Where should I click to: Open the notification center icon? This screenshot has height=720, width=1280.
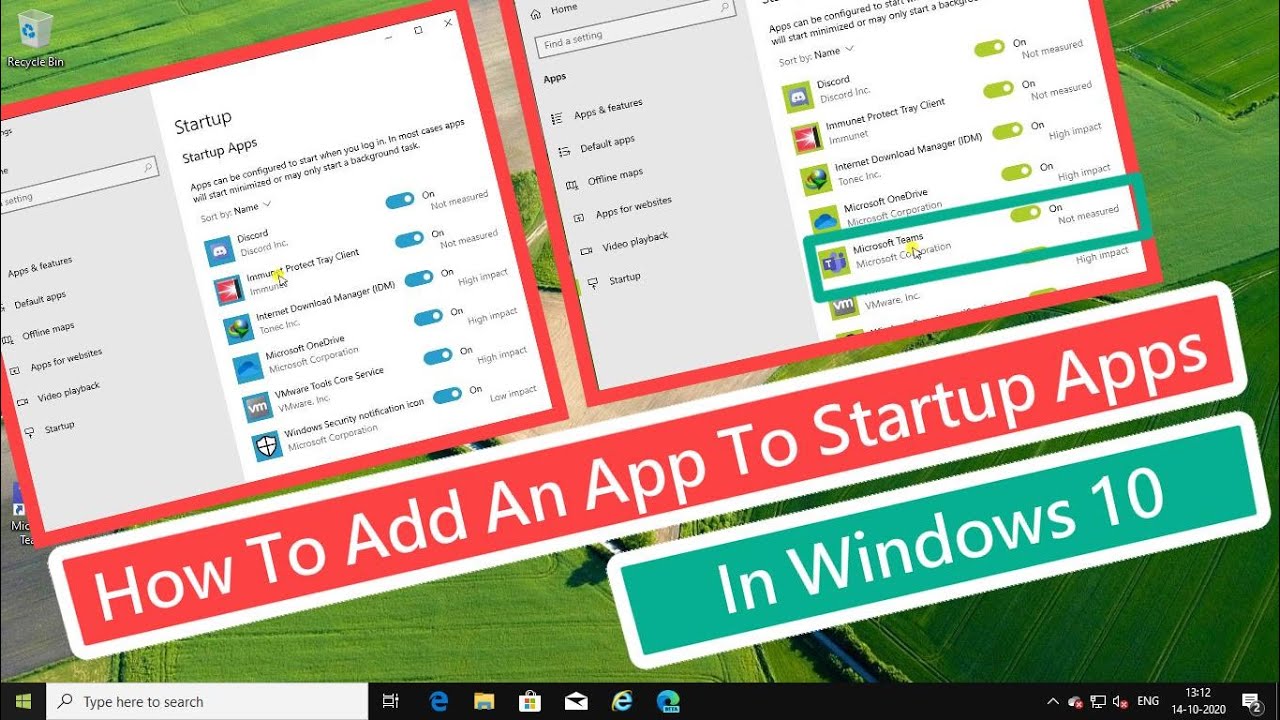click(x=1250, y=701)
